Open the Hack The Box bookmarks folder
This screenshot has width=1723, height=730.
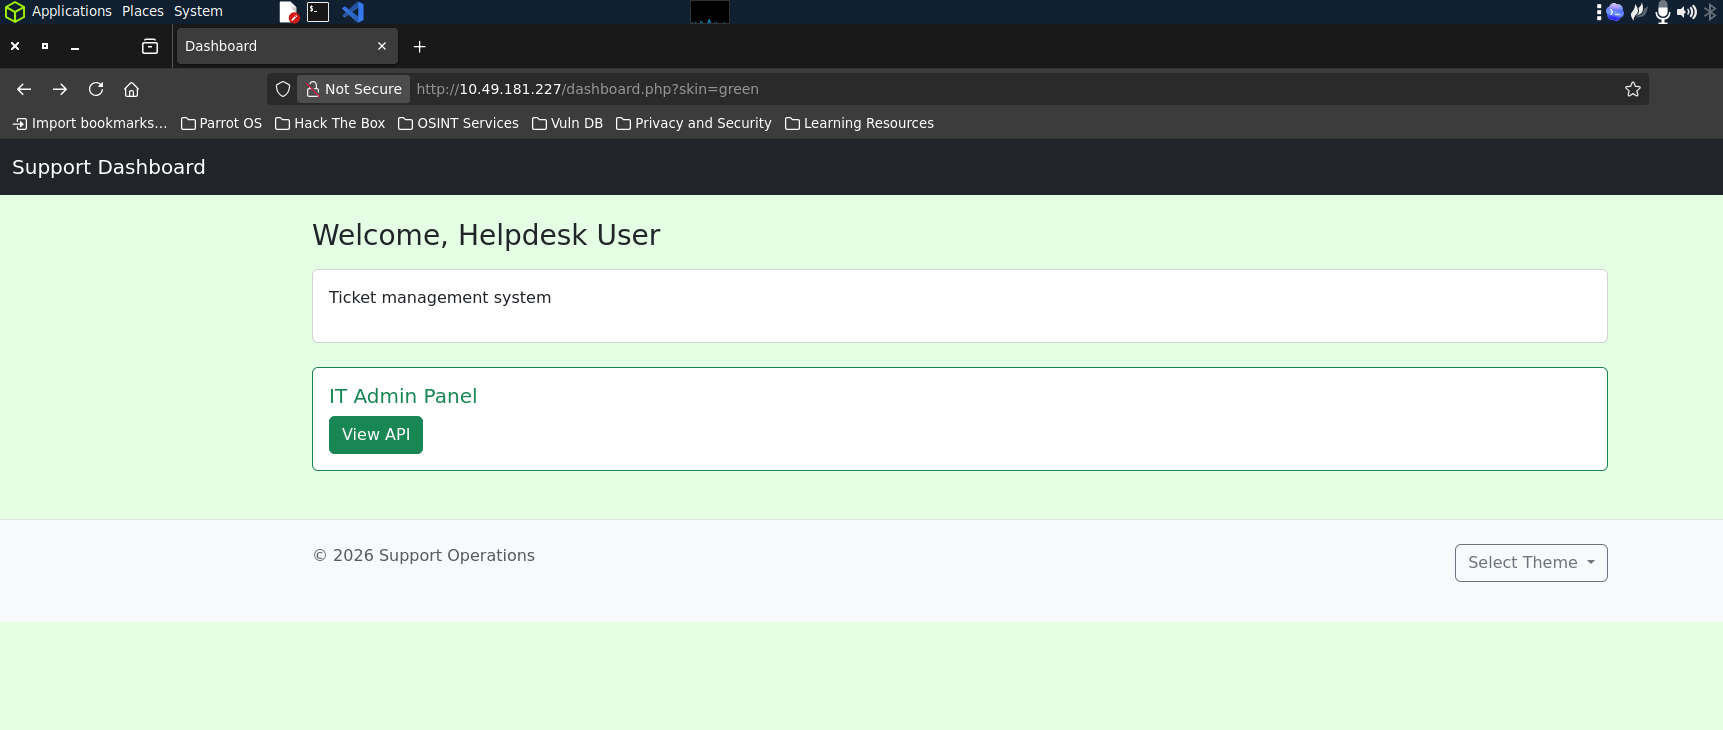click(330, 123)
